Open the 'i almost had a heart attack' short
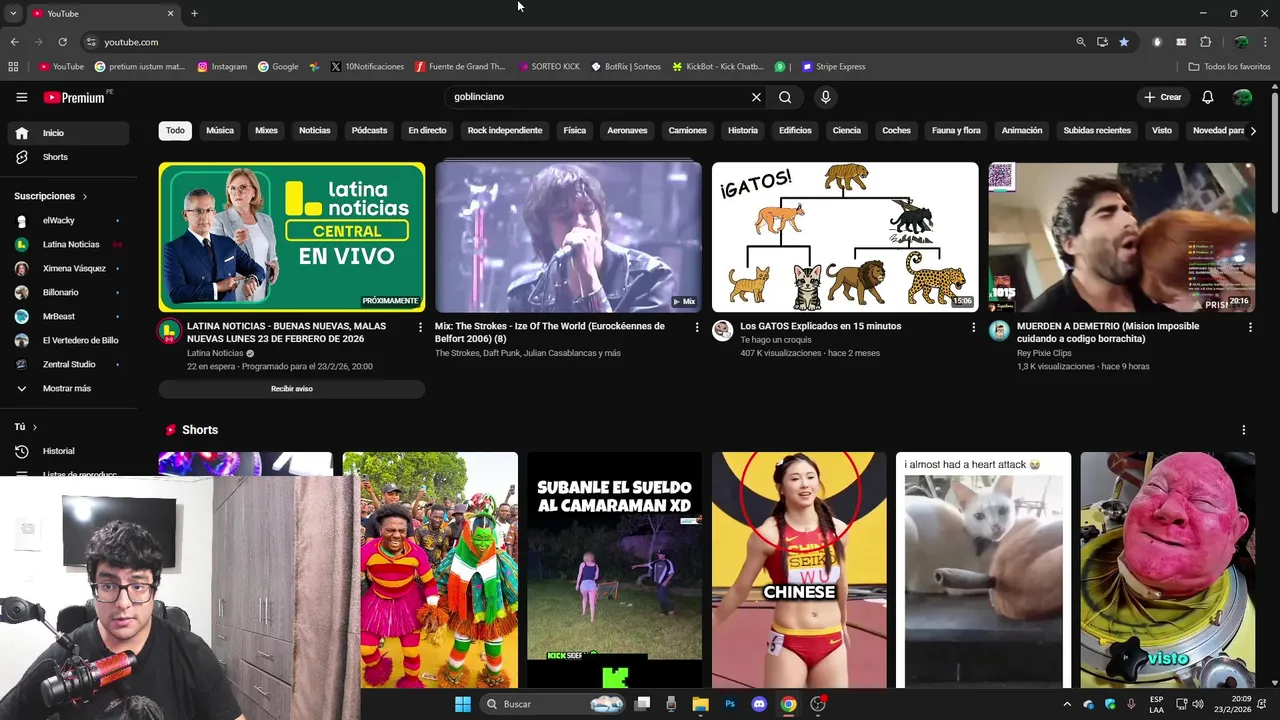The image size is (1280, 720). tap(983, 570)
